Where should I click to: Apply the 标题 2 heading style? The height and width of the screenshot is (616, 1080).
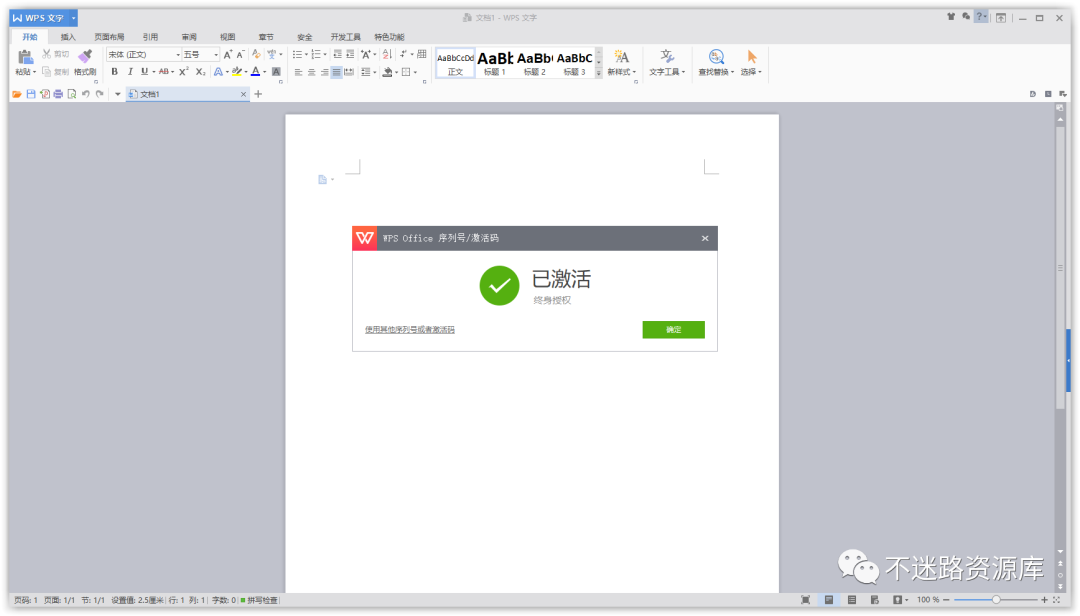point(534,63)
